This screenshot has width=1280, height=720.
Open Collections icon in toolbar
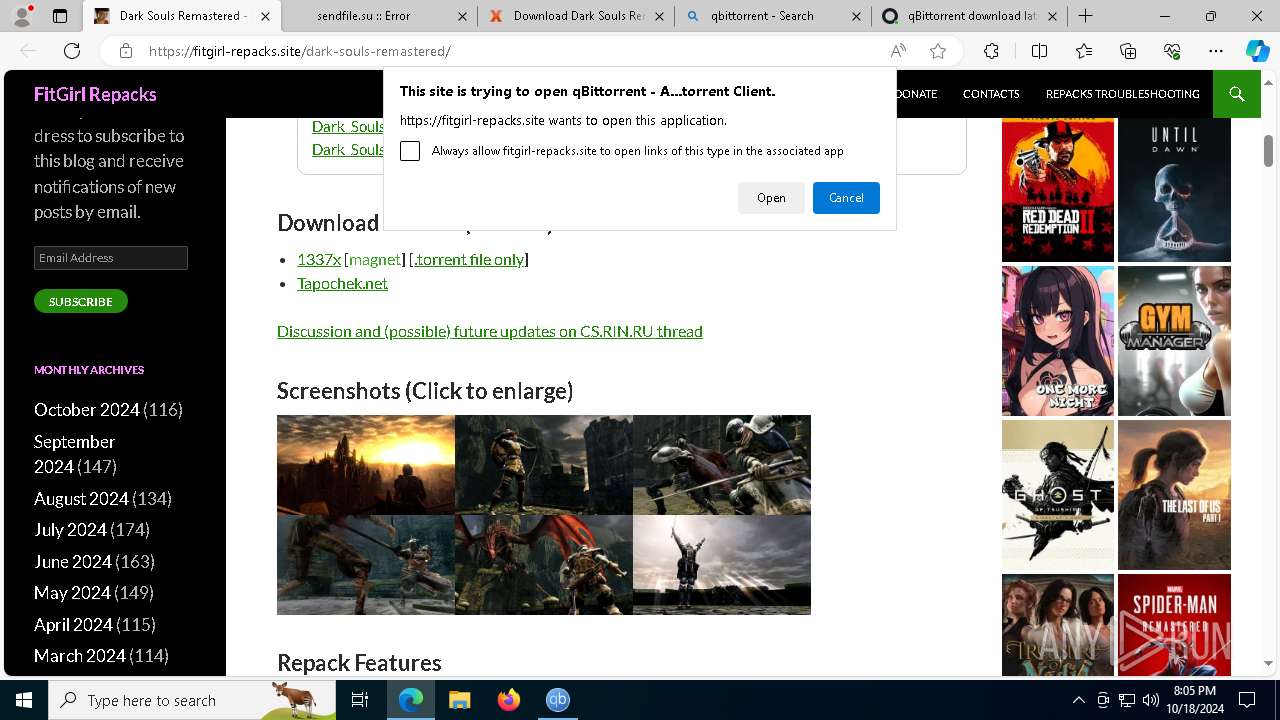coord(1128,51)
